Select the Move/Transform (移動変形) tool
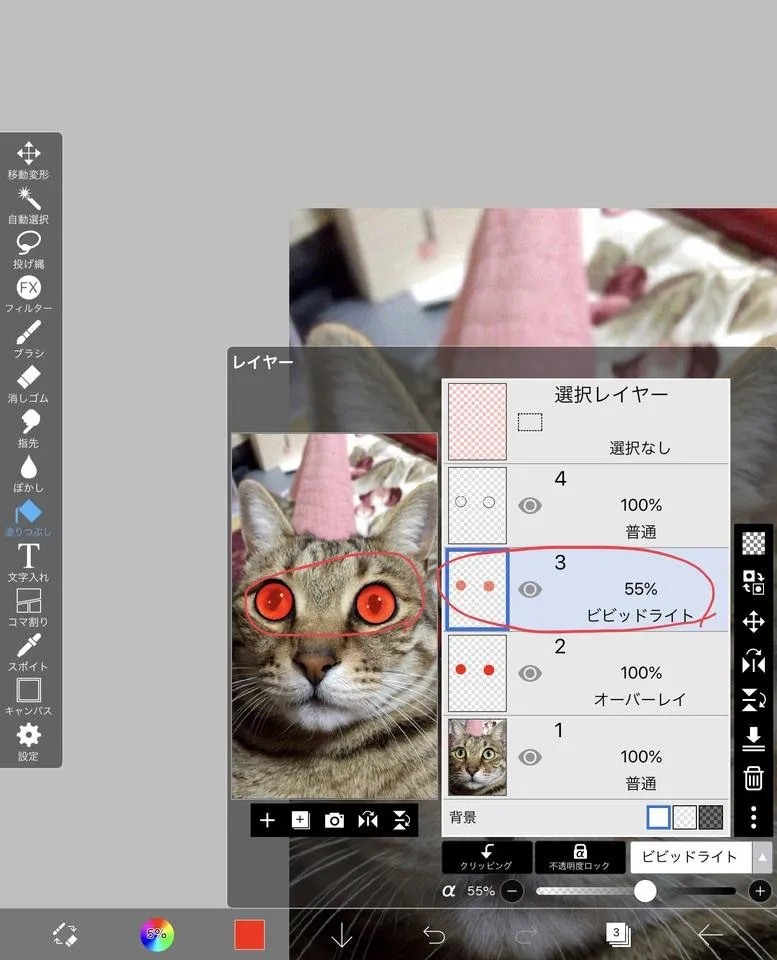The height and width of the screenshot is (960, 777). 28,160
